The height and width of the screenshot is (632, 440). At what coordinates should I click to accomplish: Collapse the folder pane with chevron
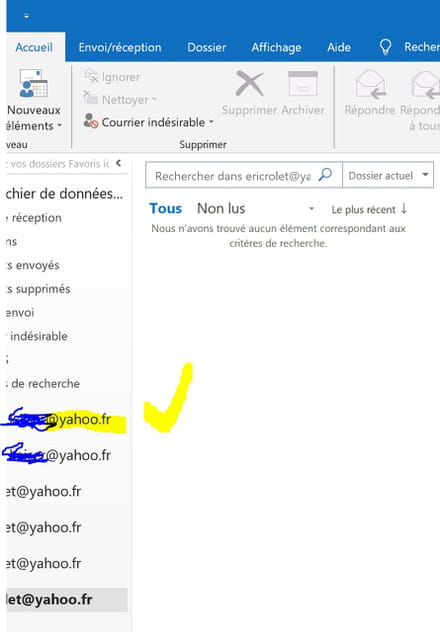point(118,163)
